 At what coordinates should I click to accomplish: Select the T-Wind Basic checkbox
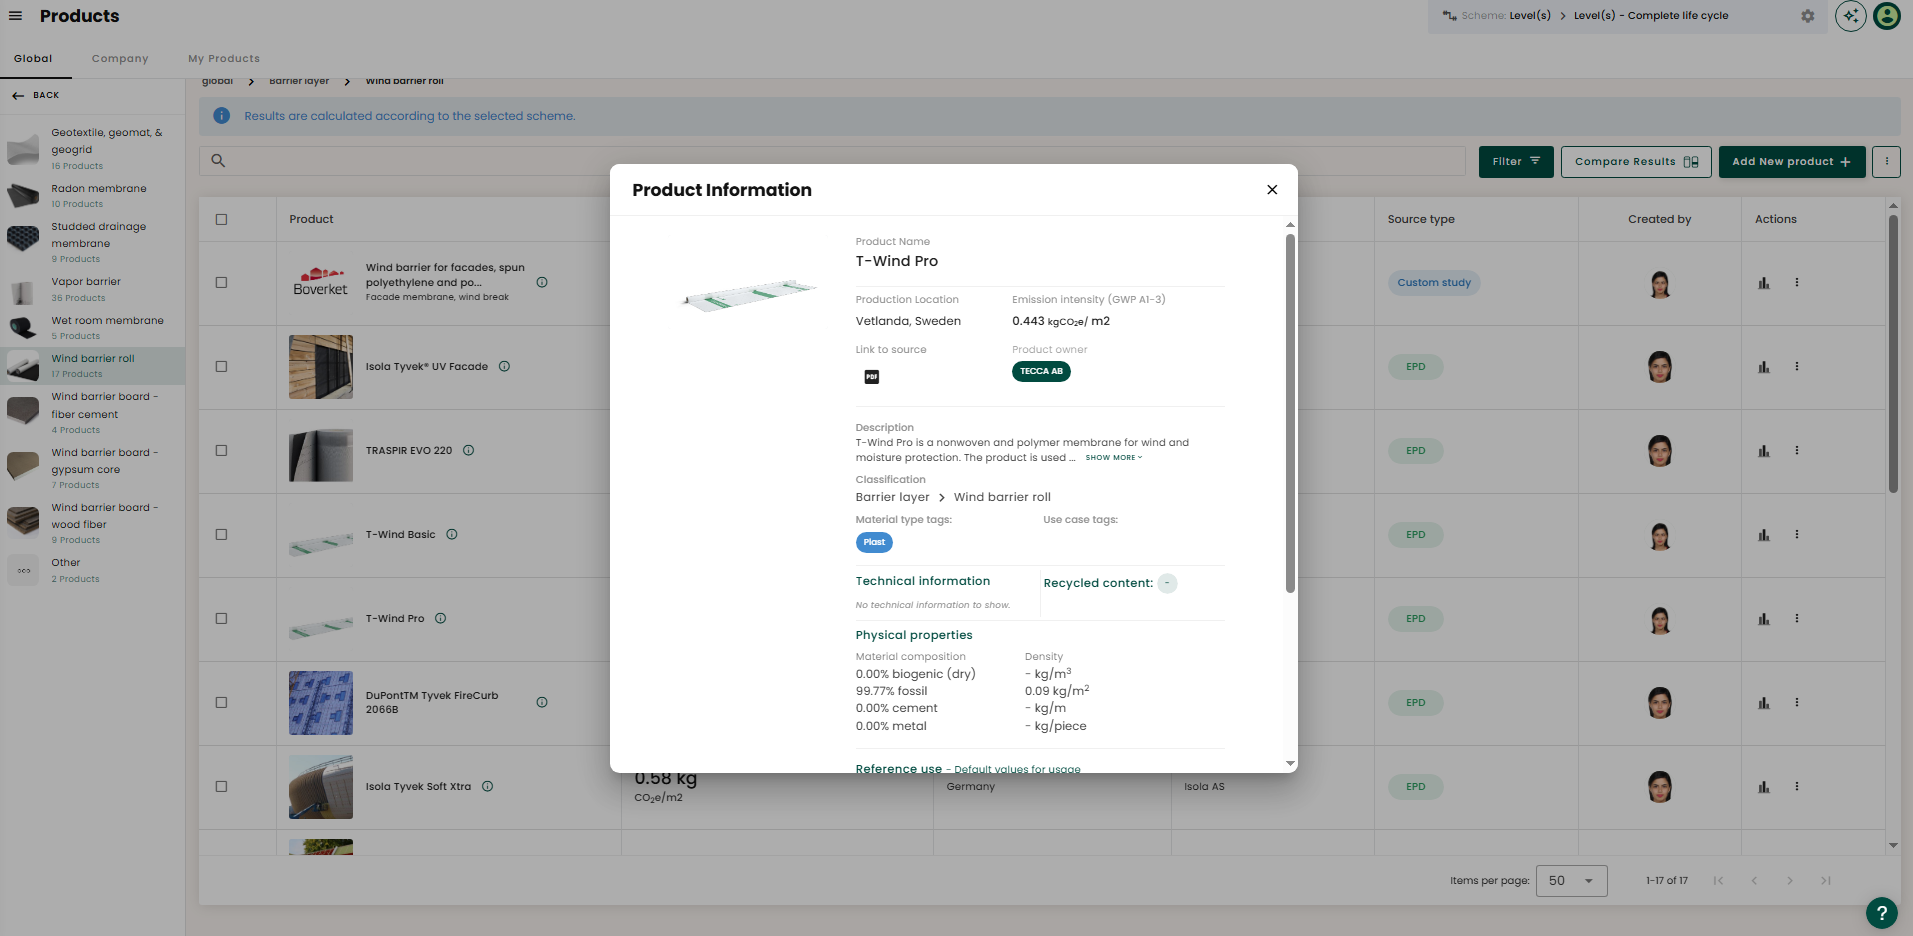pyautogui.click(x=222, y=535)
